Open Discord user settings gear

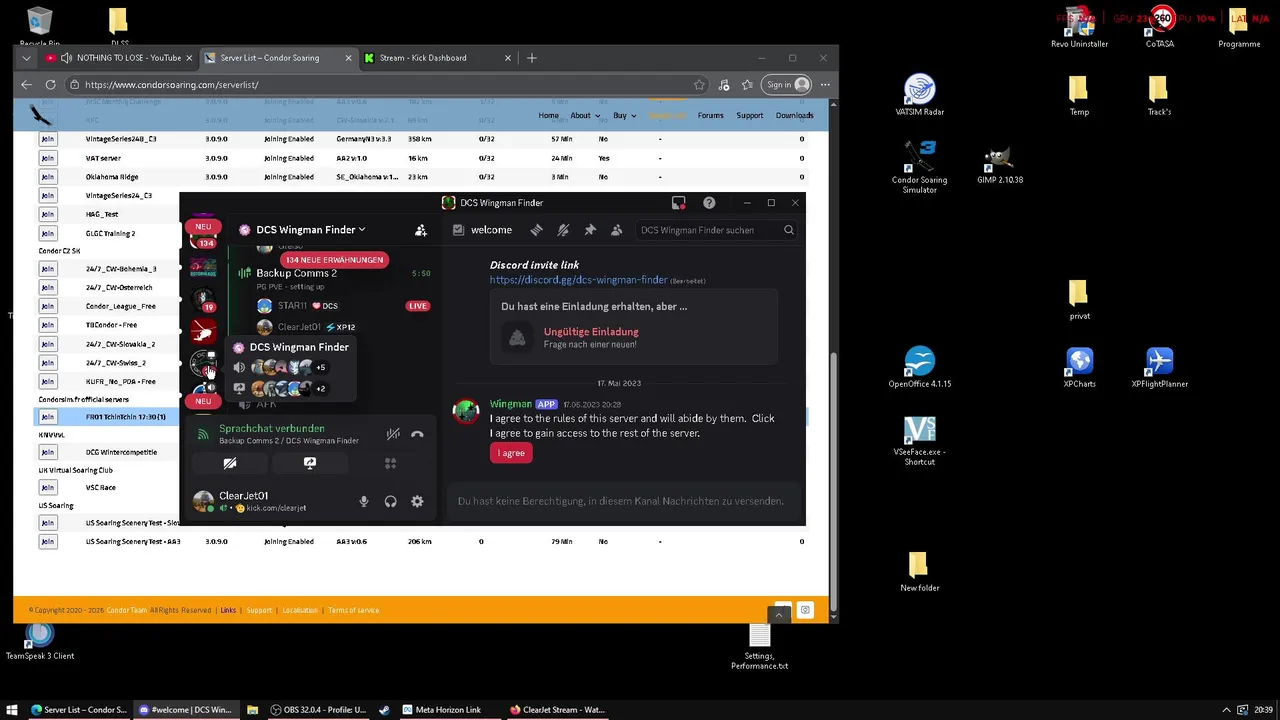click(417, 501)
